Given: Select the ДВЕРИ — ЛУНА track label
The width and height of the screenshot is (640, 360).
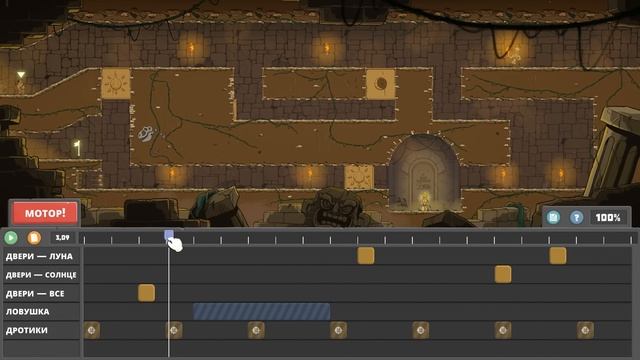Looking at the screenshot, I should [x=39, y=256].
